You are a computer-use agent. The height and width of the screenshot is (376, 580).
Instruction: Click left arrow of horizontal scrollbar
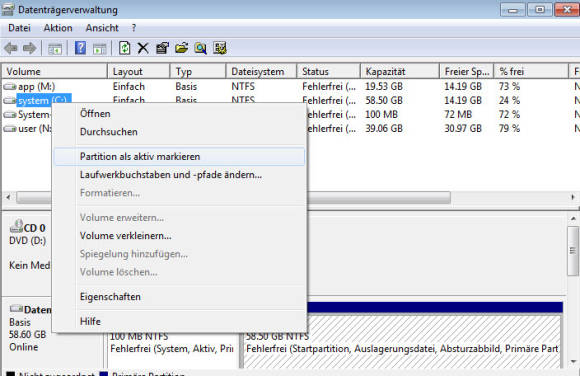click(x=8, y=197)
